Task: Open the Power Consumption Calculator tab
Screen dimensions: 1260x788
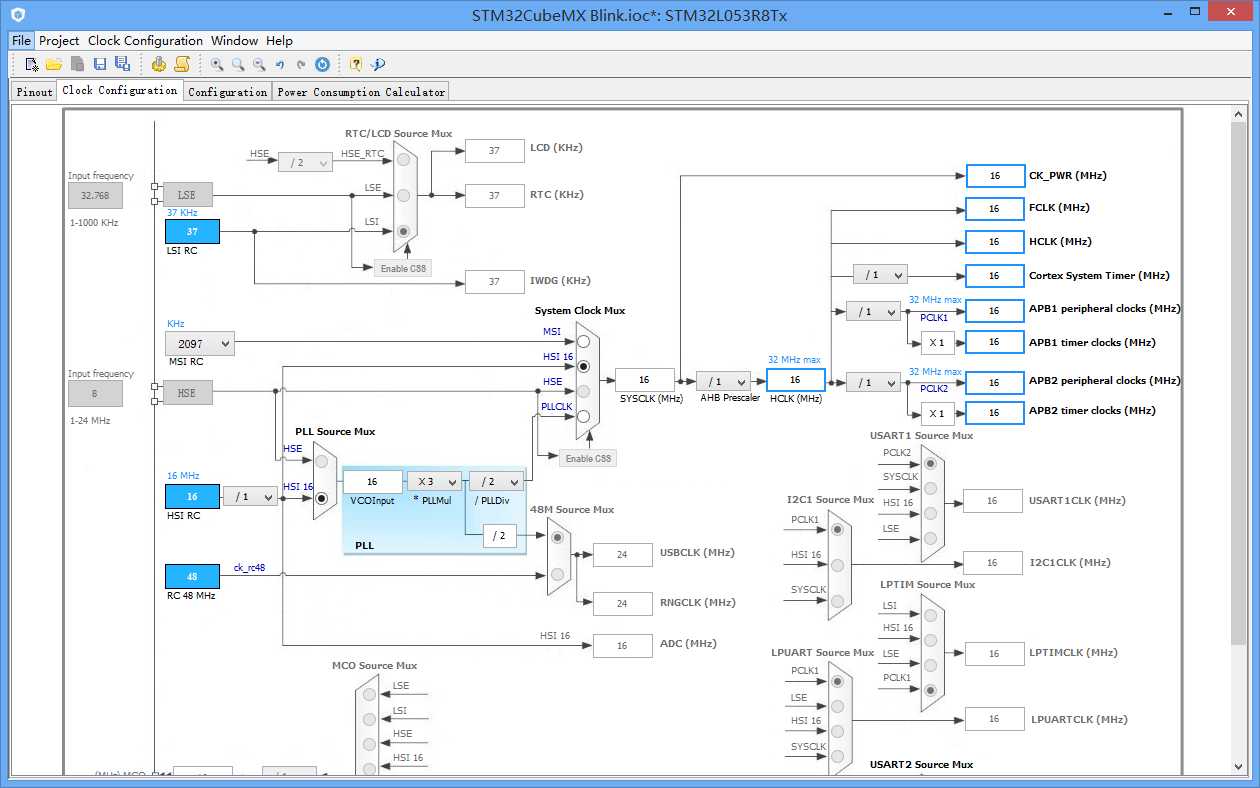Action: (x=361, y=91)
